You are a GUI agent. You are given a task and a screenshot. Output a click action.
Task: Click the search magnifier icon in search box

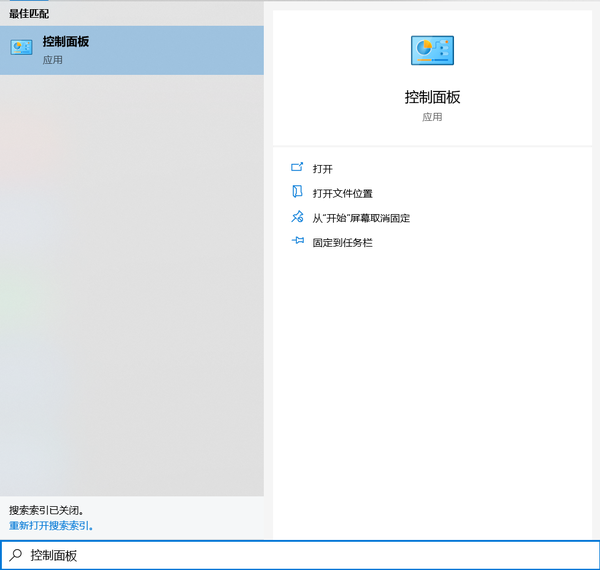tap(16, 555)
